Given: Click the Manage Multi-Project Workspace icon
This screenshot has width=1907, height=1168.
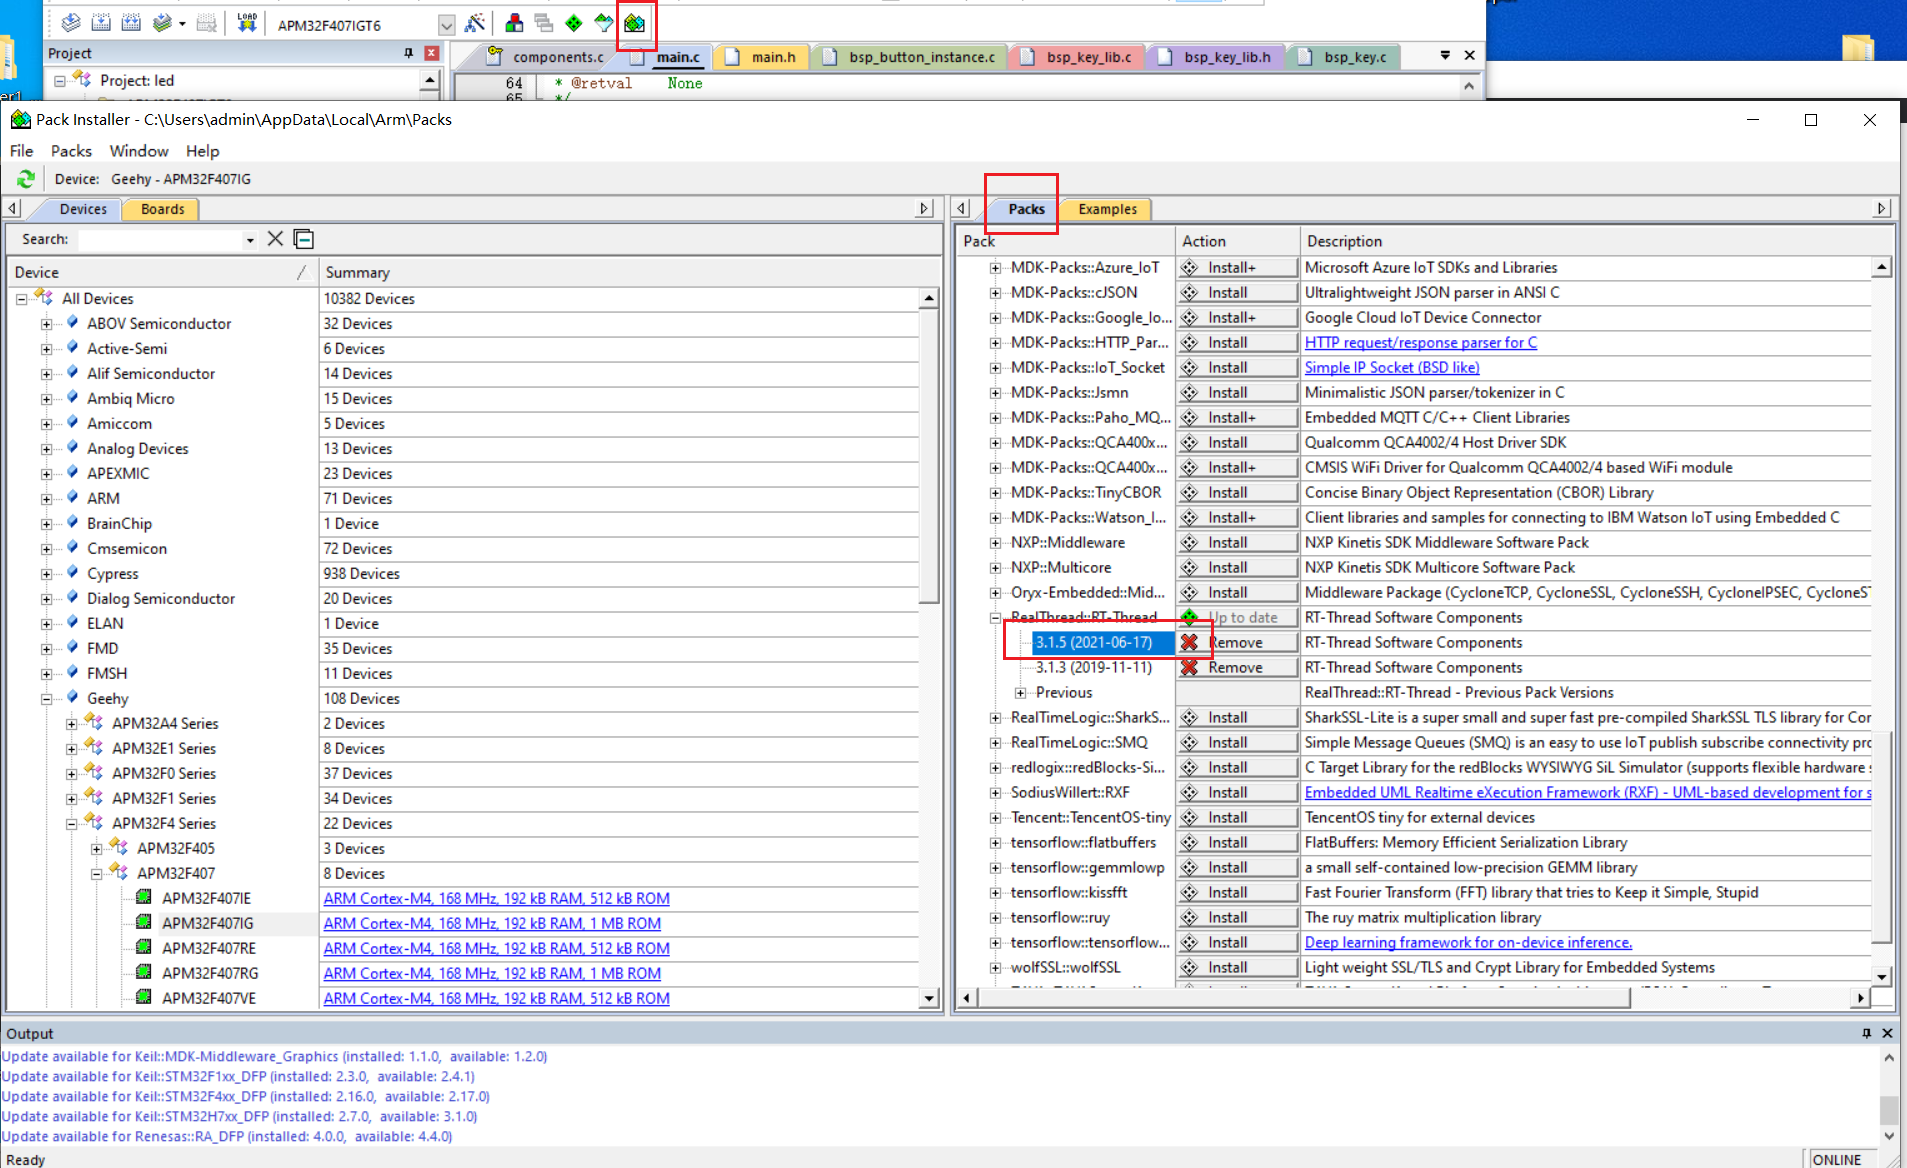Looking at the screenshot, I should pyautogui.click(x=544, y=23).
